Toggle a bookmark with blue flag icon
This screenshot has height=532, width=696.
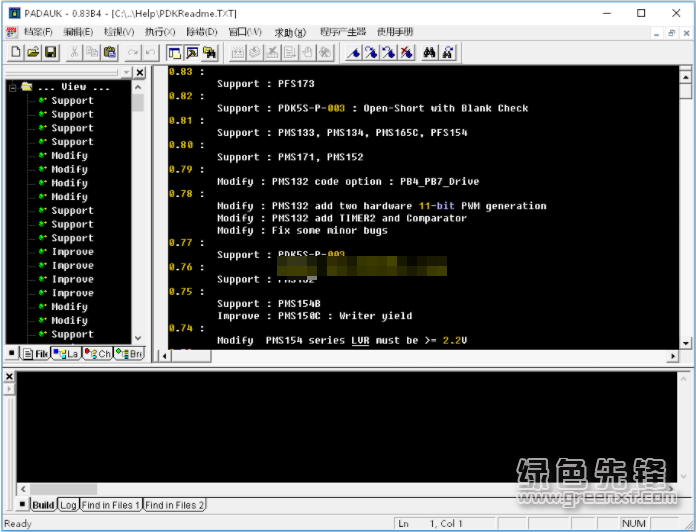(354, 52)
